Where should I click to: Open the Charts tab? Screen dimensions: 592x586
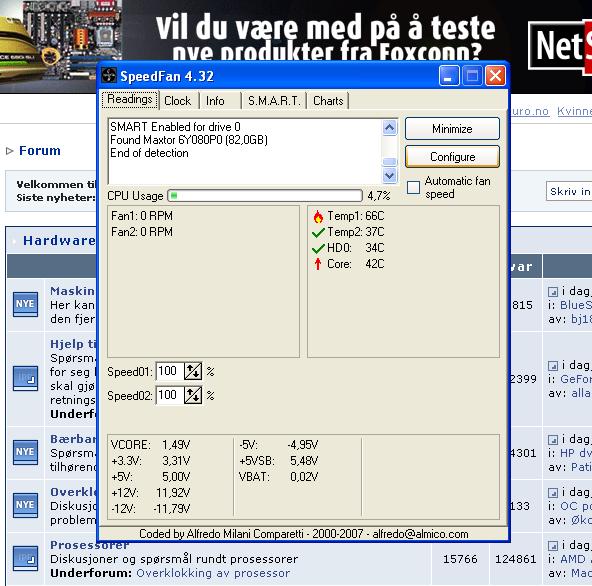tap(328, 101)
